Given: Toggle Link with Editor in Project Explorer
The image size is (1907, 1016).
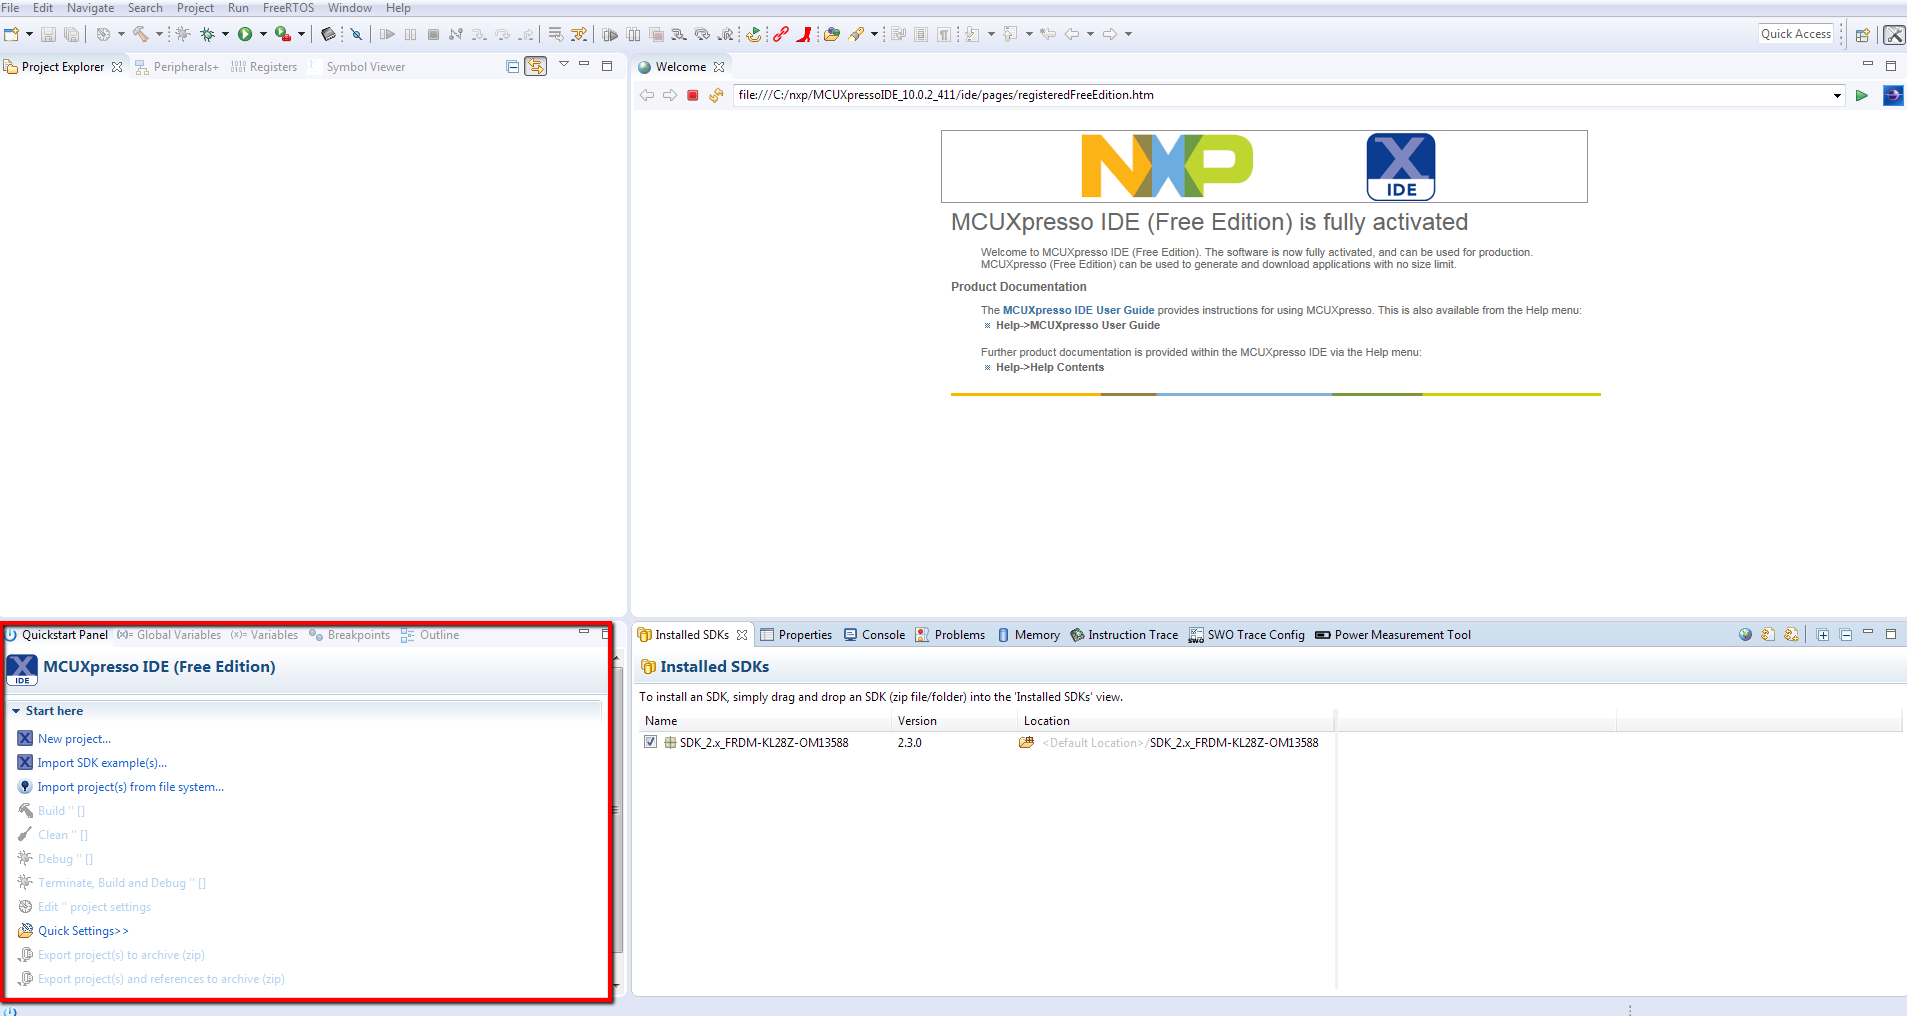Looking at the screenshot, I should pyautogui.click(x=536, y=67).
